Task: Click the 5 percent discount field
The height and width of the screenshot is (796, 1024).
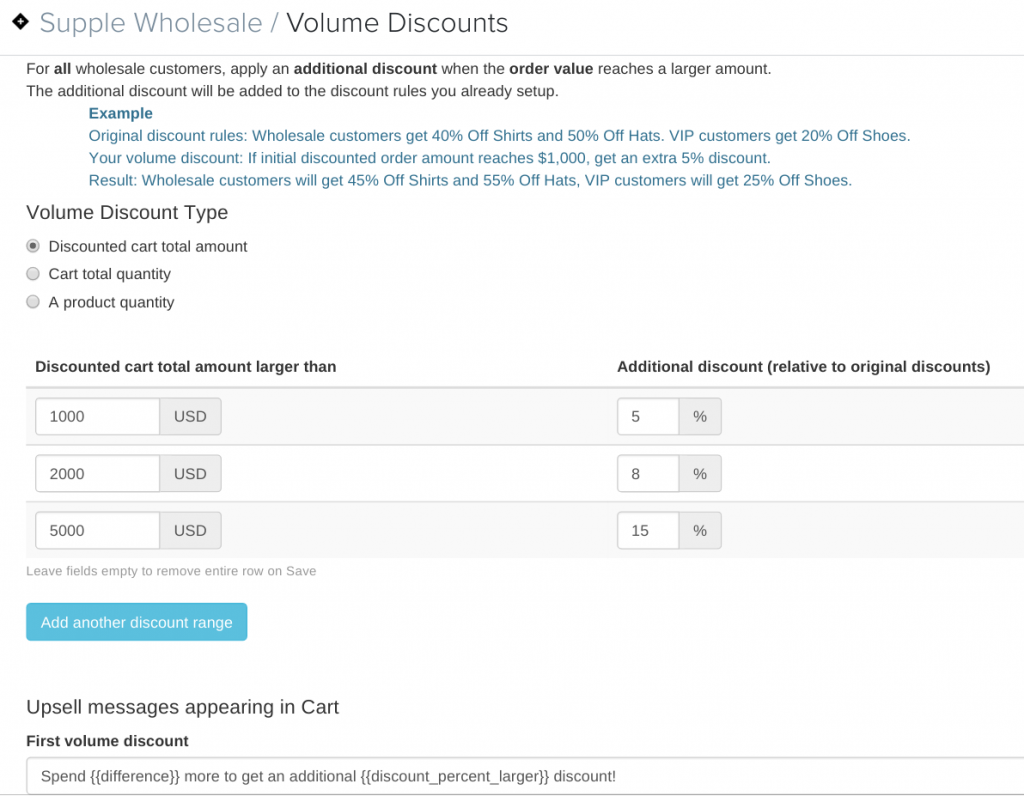Action: click(x=648, y=417)
